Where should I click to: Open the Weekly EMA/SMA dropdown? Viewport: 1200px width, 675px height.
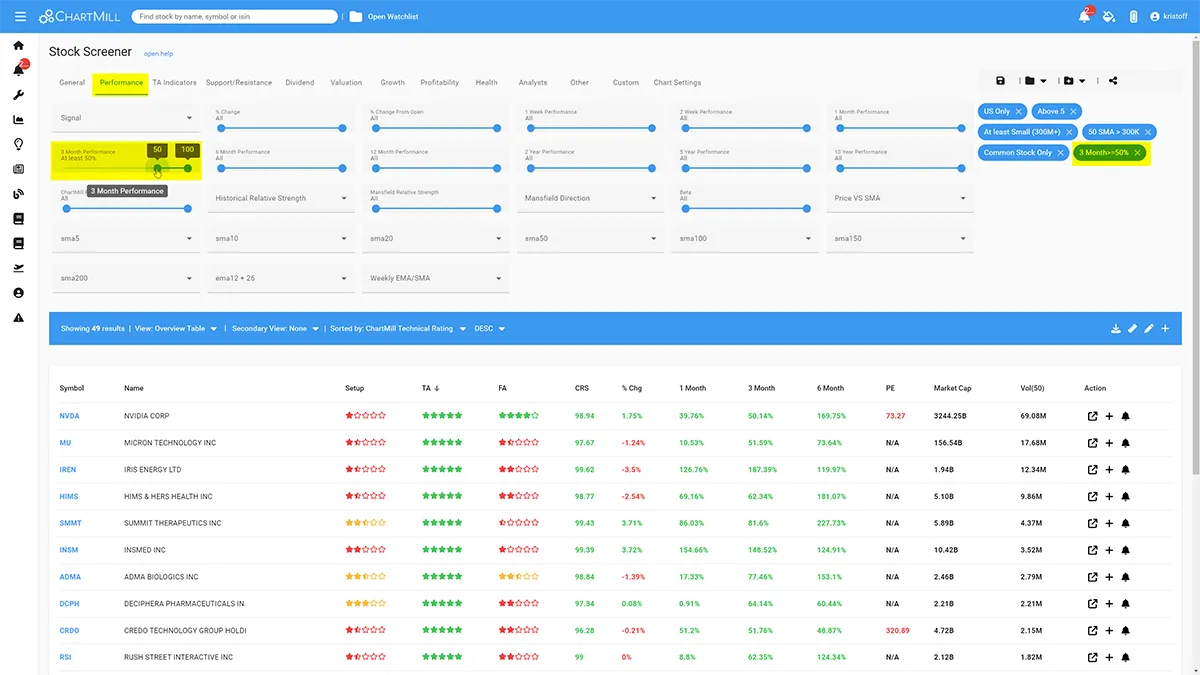pyautogui.click(x=436, y=278)
